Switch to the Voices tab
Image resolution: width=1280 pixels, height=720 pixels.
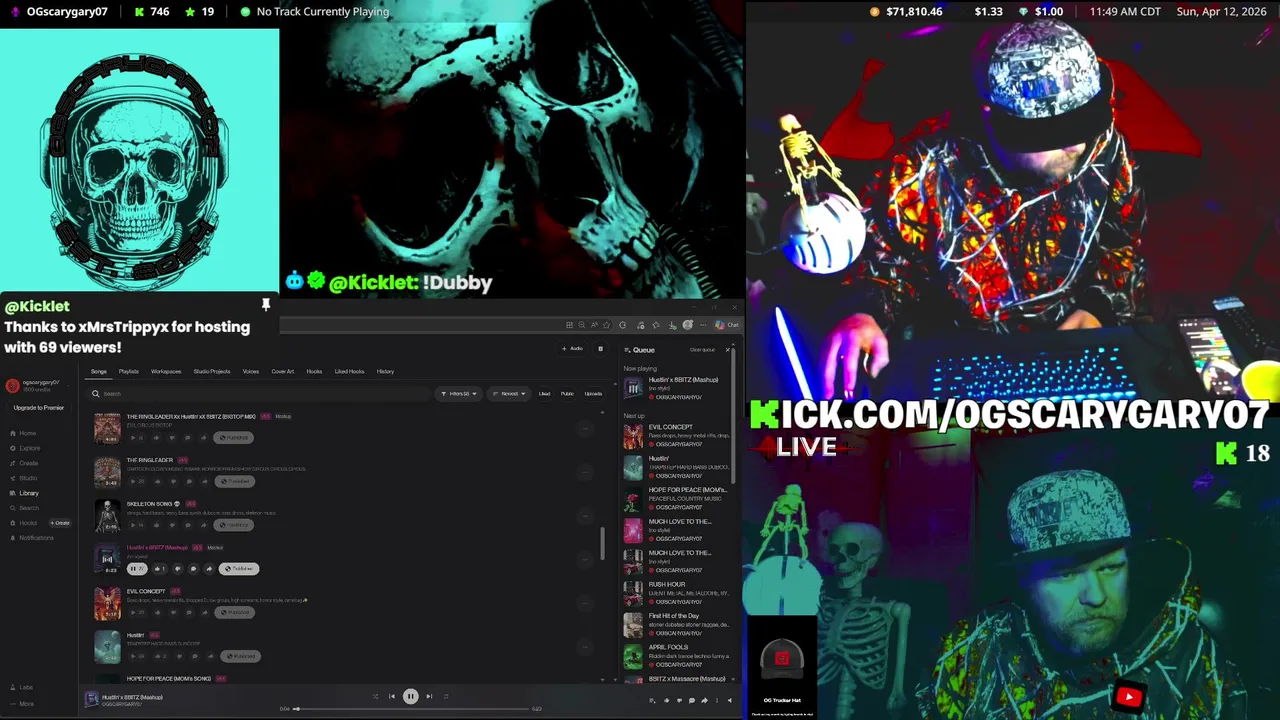pyautogui.click(x=251, y=371)
